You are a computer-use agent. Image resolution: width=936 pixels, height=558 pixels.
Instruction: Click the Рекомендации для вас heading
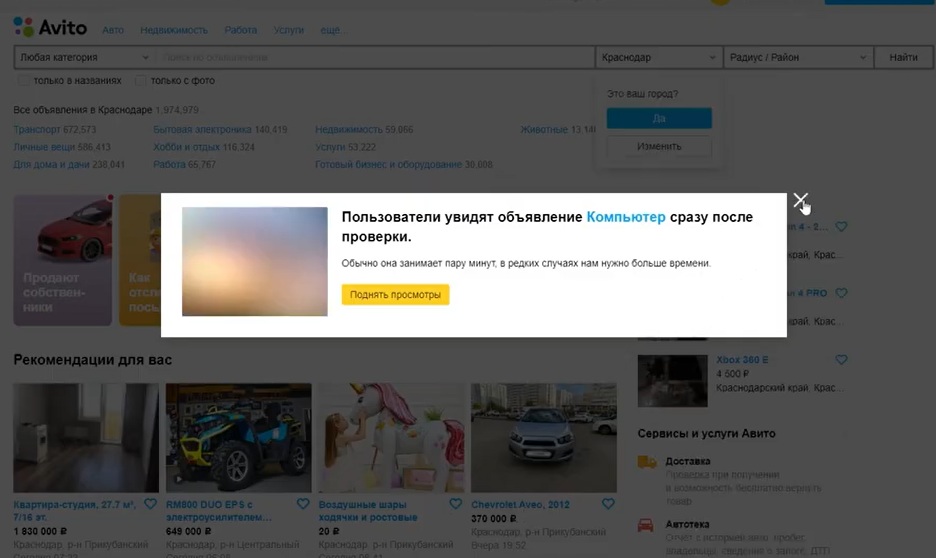coord(93,360)
